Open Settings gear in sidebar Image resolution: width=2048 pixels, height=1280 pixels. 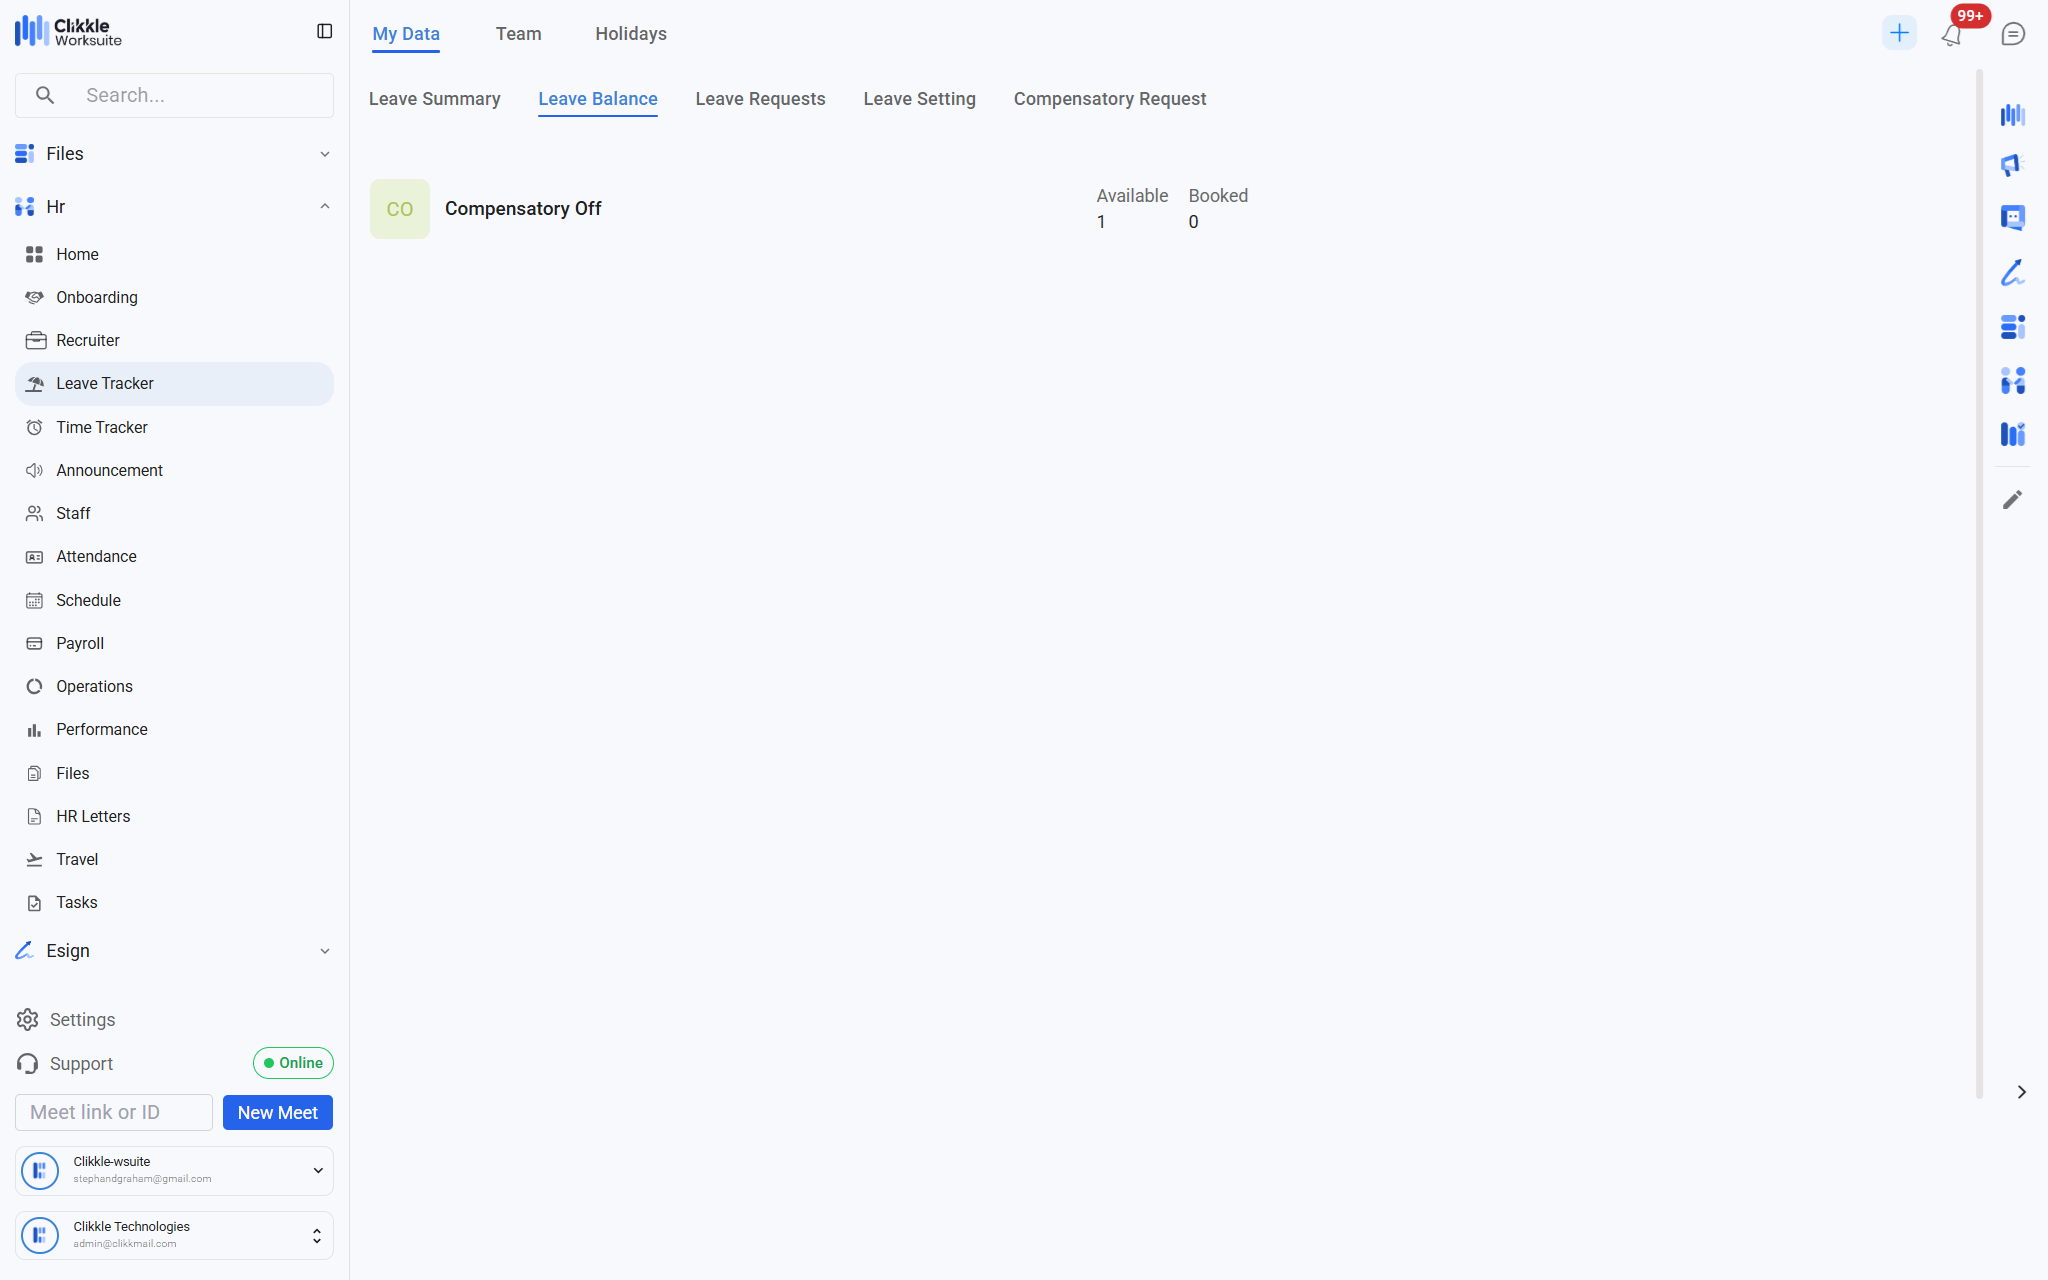coord(28,1019)
